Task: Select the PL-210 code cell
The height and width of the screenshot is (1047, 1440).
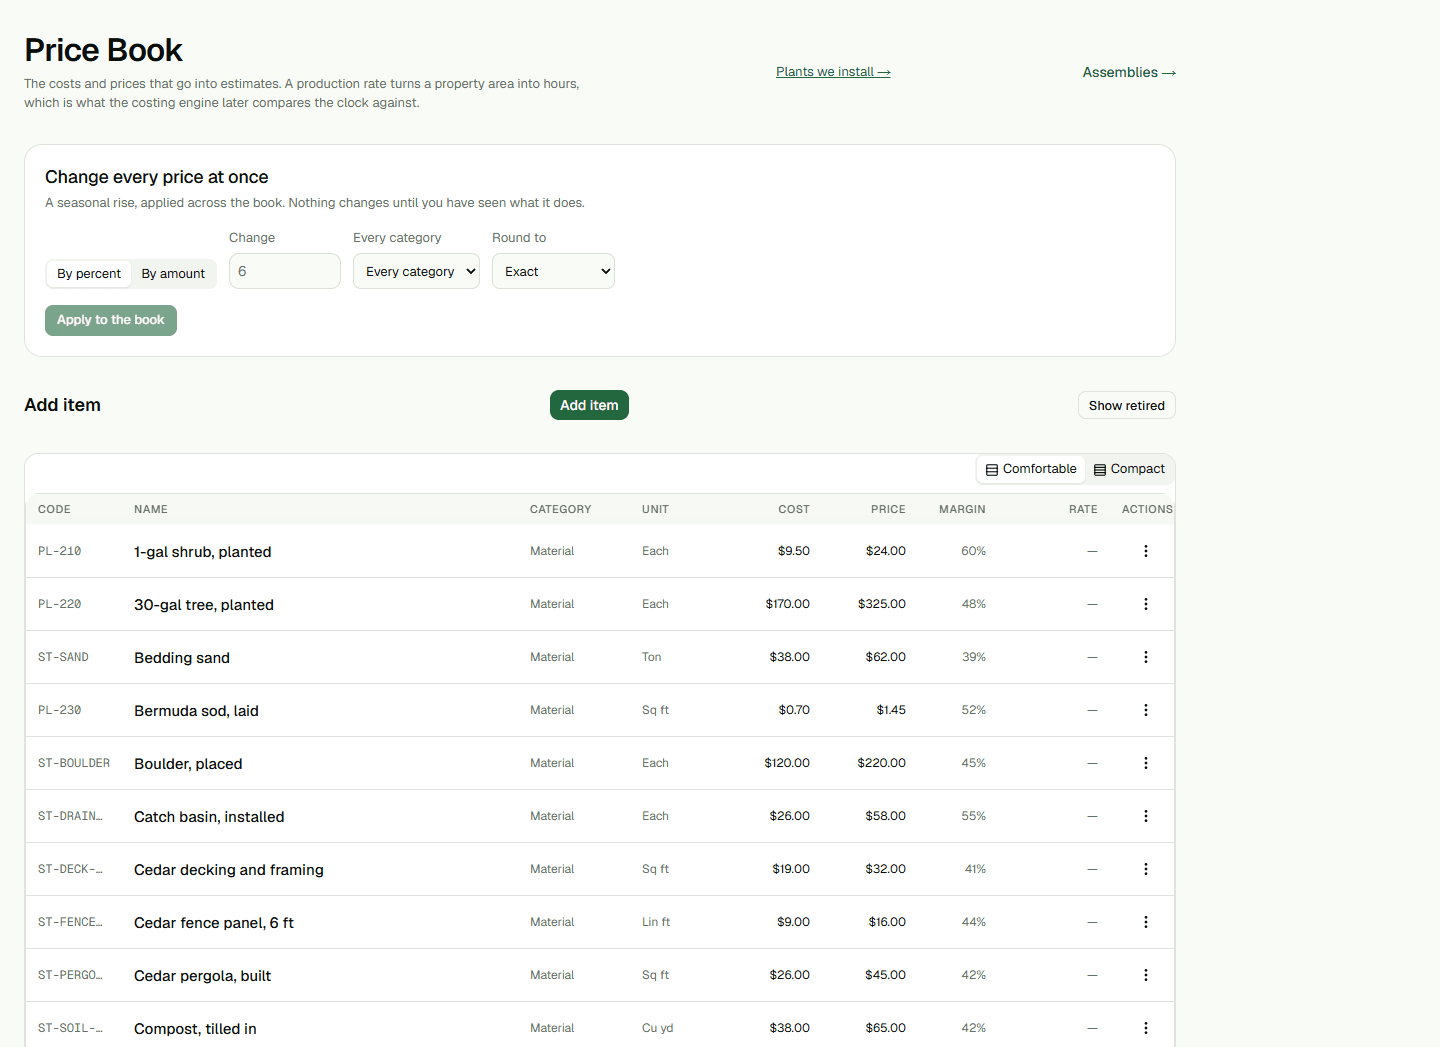Action: tap(60, 551)
